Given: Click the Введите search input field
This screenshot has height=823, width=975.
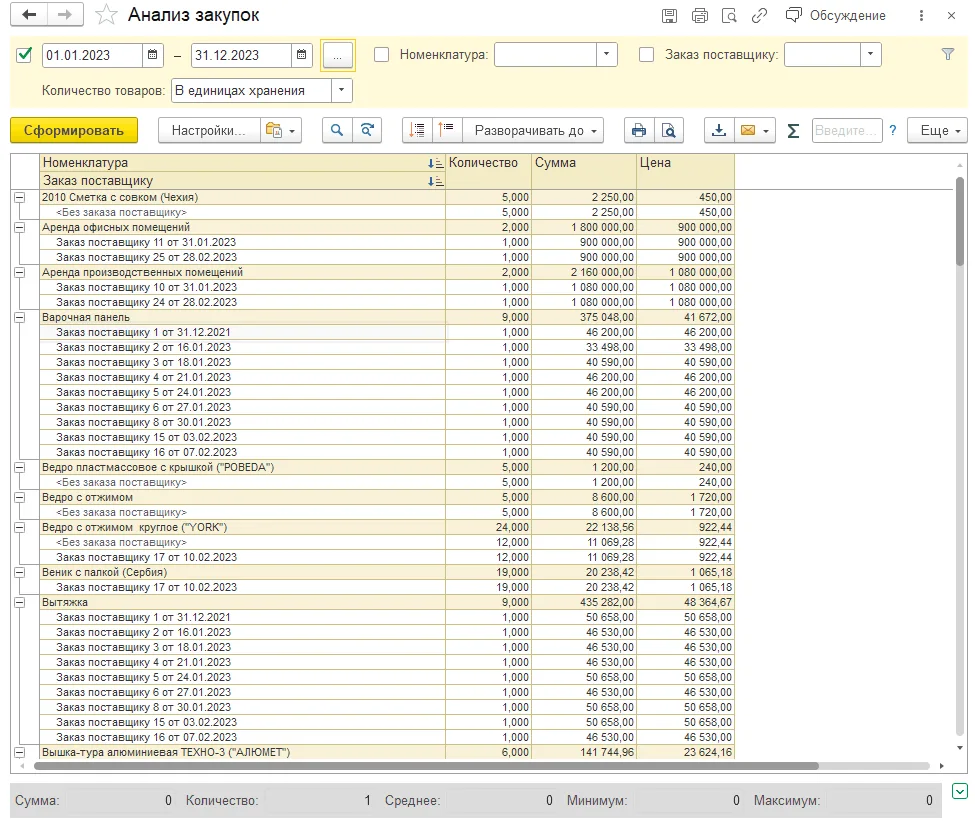Looking at the screenshot, I should [847, 131].
